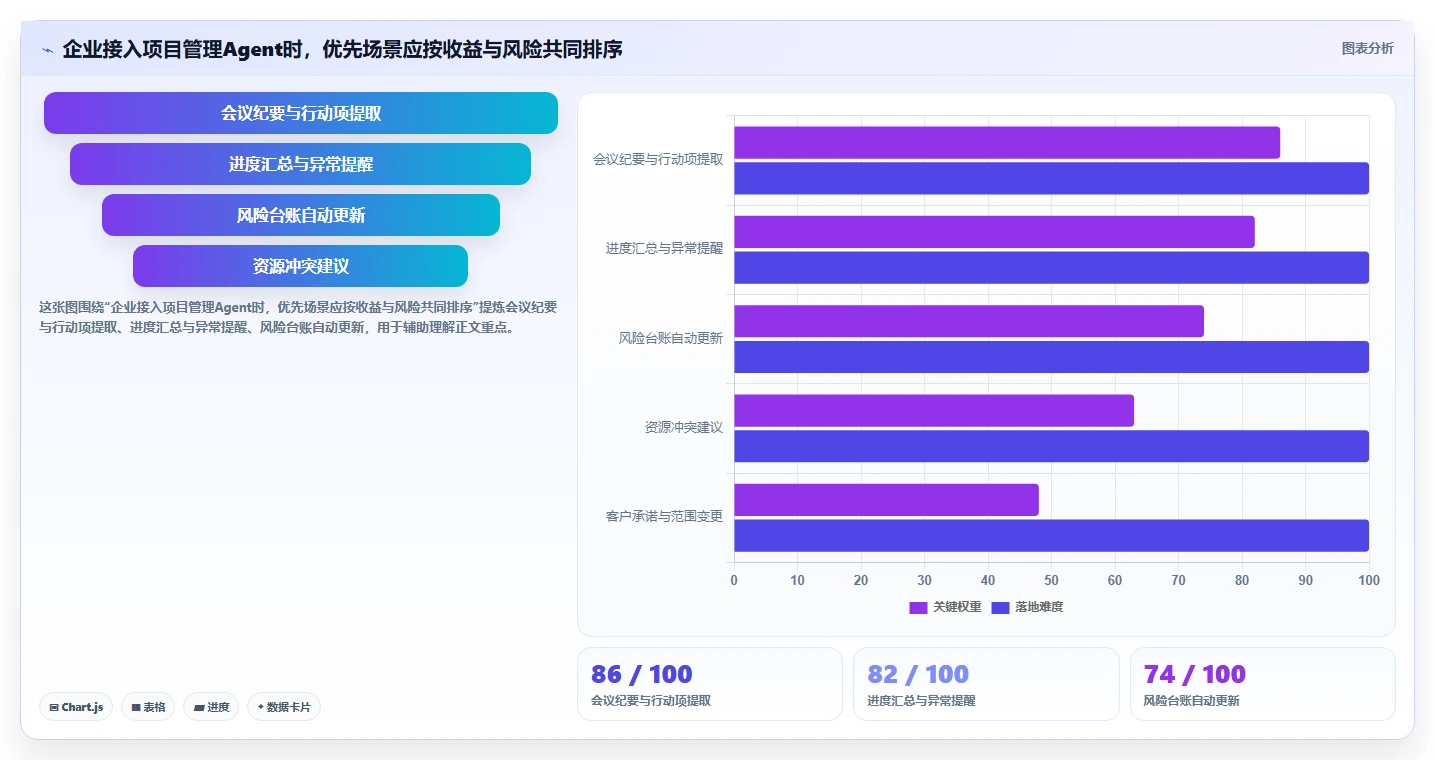Click the y-axis label 风险台账自动更新
Screen dimensions: 1435x760
(670, 338)
